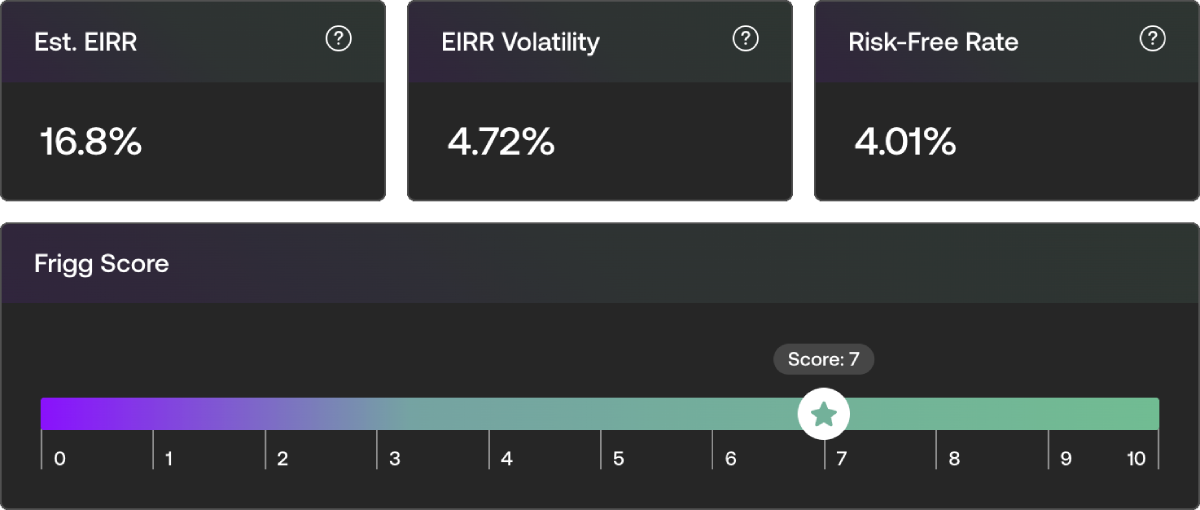This screenshot has height=510, width=1200.
Task: Click the star marker on Frigg Score bar
Action: (x=823, y=414)
